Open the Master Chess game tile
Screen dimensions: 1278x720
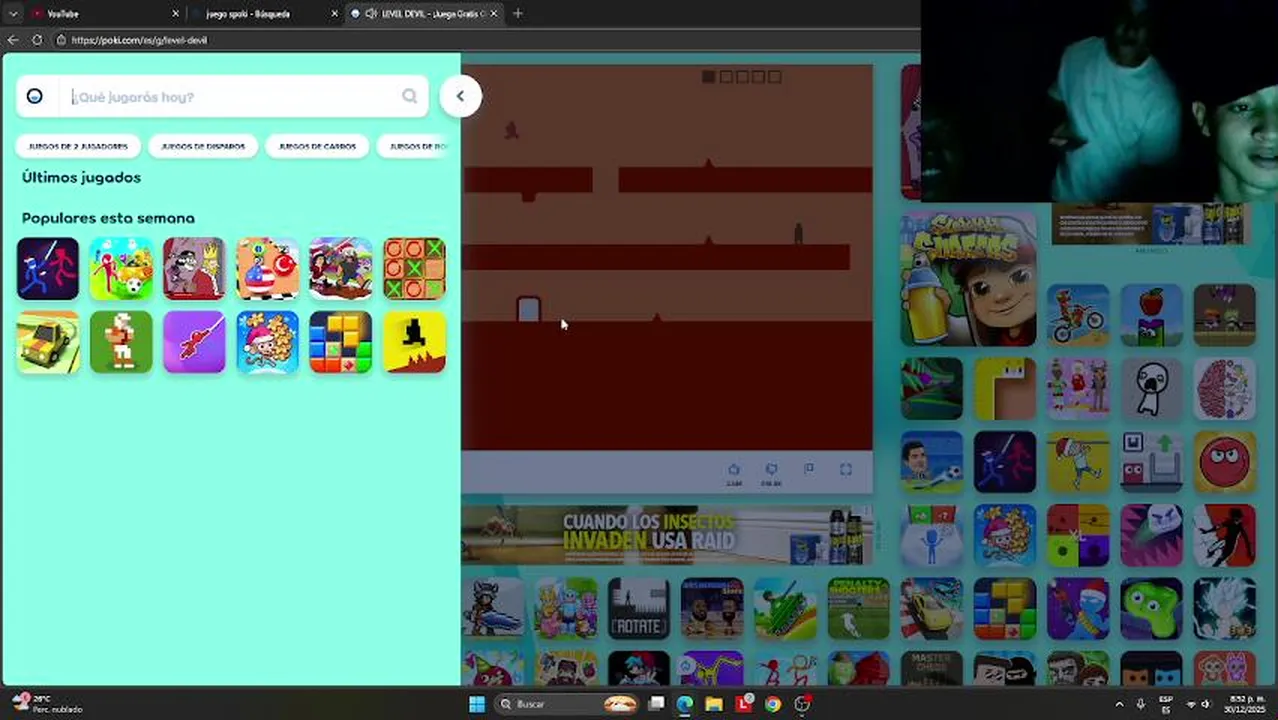932,668
